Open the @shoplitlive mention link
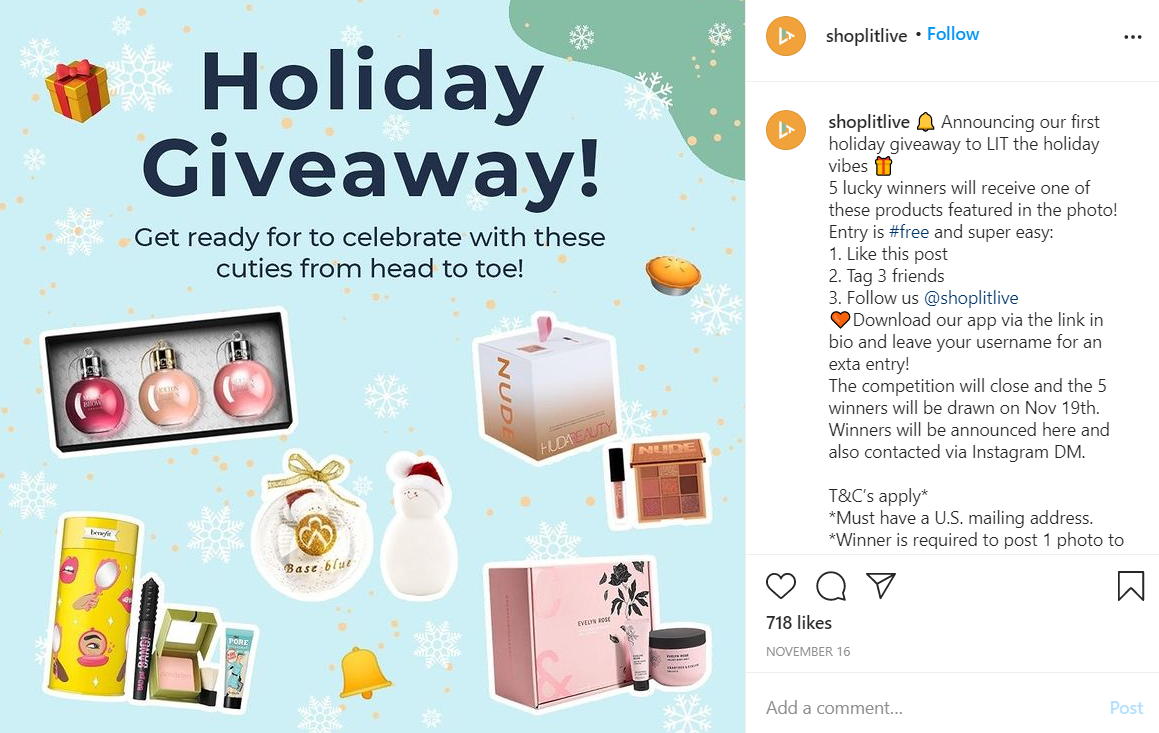Screen dimensions: 1159x733 tap(971, 298)
